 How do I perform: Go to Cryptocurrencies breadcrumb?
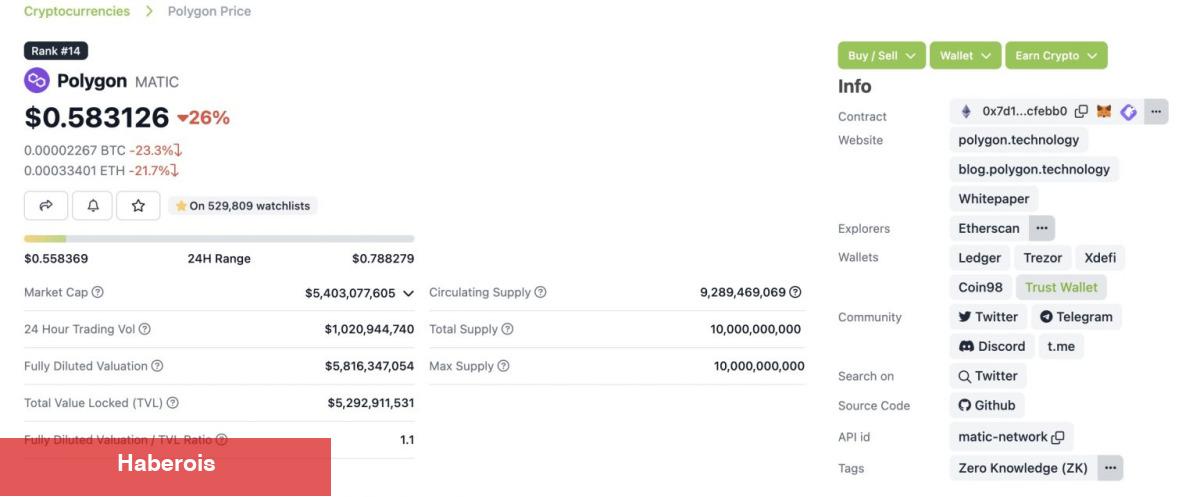pyautogui.click(x=77, y=11)
